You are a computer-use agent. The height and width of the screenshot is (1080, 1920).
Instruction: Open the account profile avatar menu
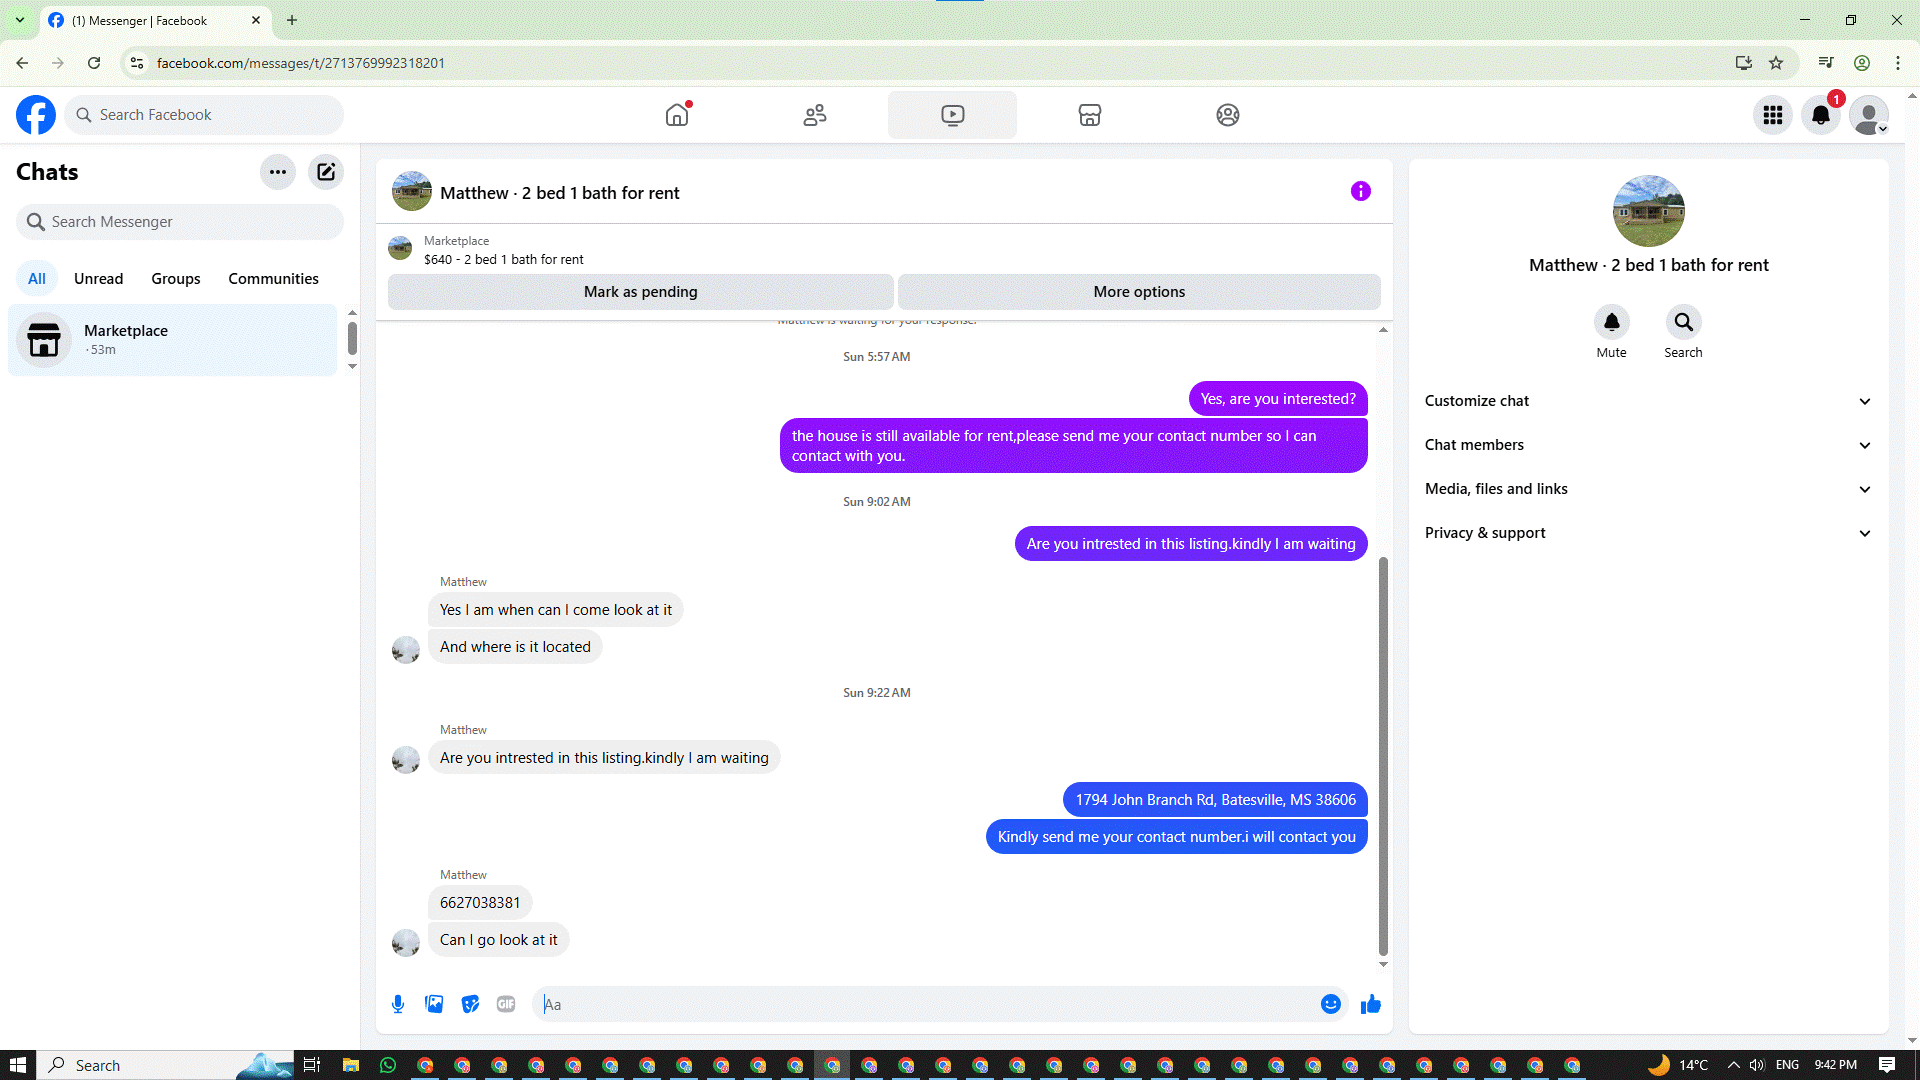(x=1869, y=115)
